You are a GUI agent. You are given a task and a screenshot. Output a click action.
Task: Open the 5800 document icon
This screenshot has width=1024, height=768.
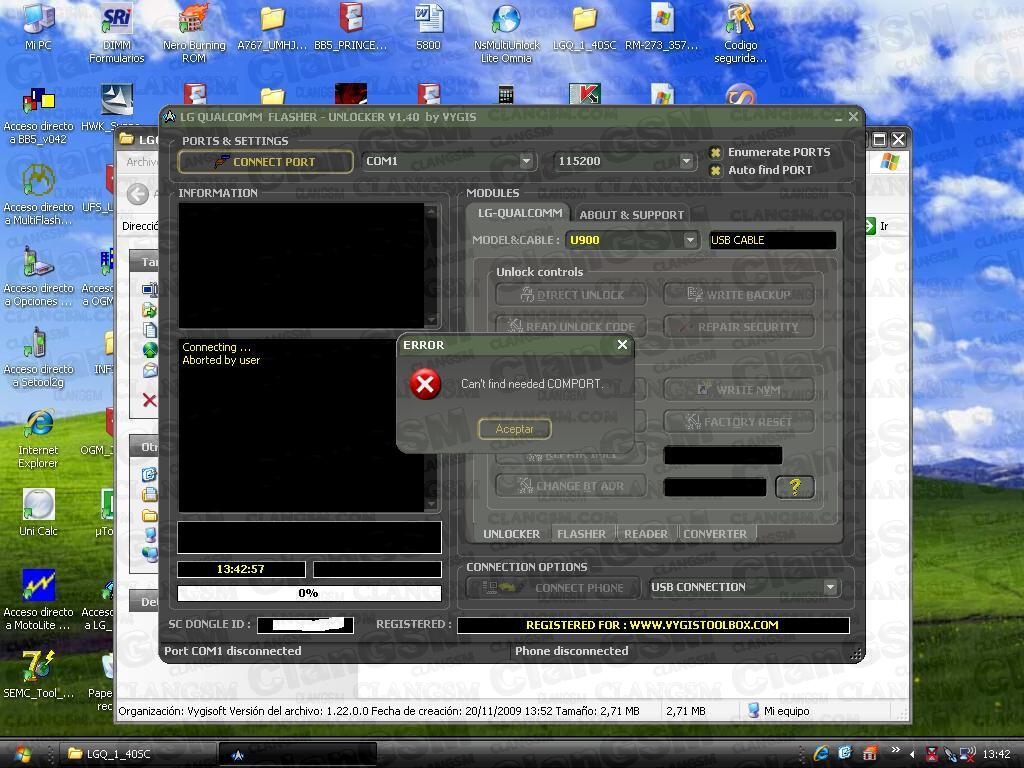coord(428,26)
